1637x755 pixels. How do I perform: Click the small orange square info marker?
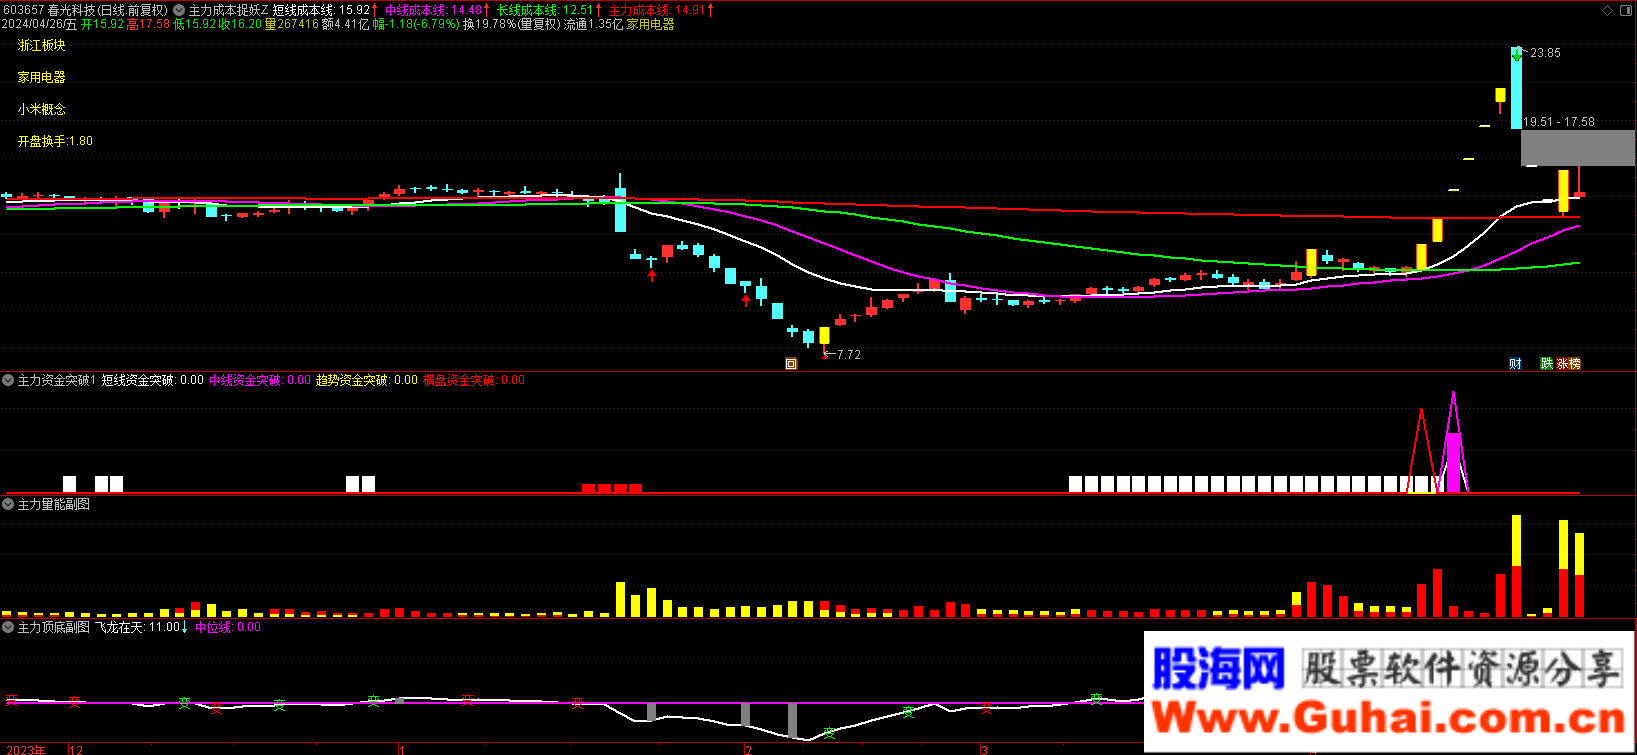[x=791, y=364]
